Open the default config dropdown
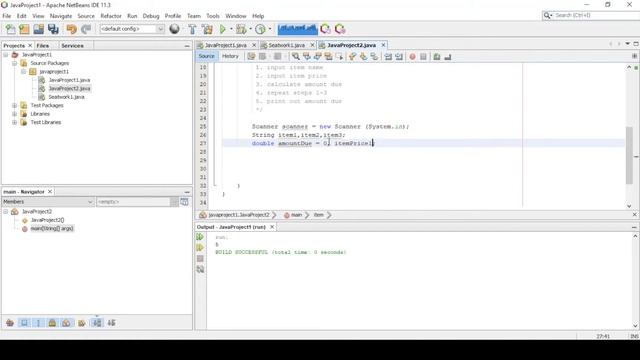The height and width of the screenshot is (360, 640). click(160, 29)
